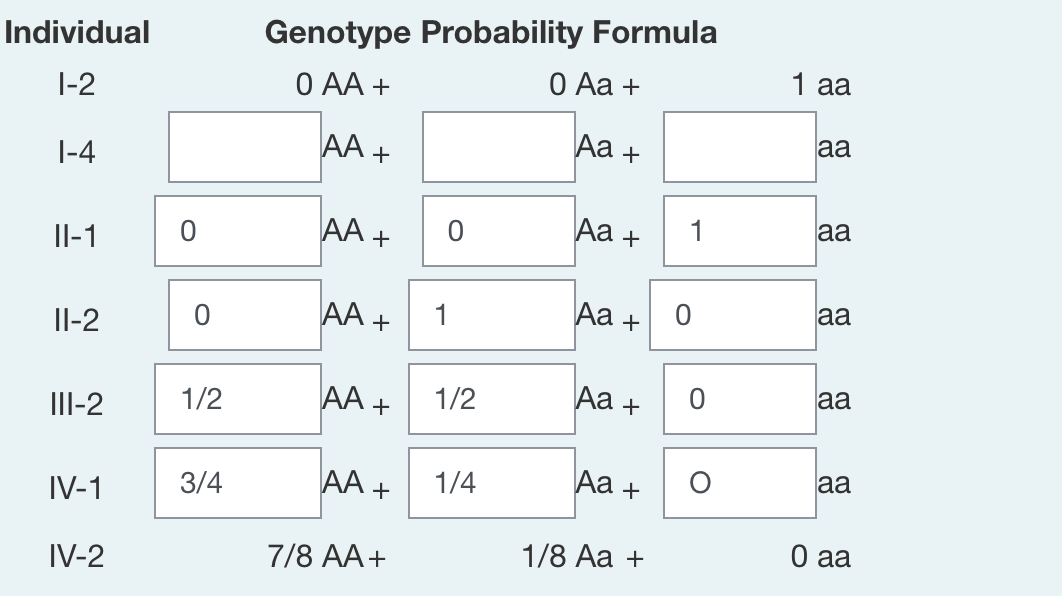Click the Aa input showing 0 in row II-1

coord(498,230)
